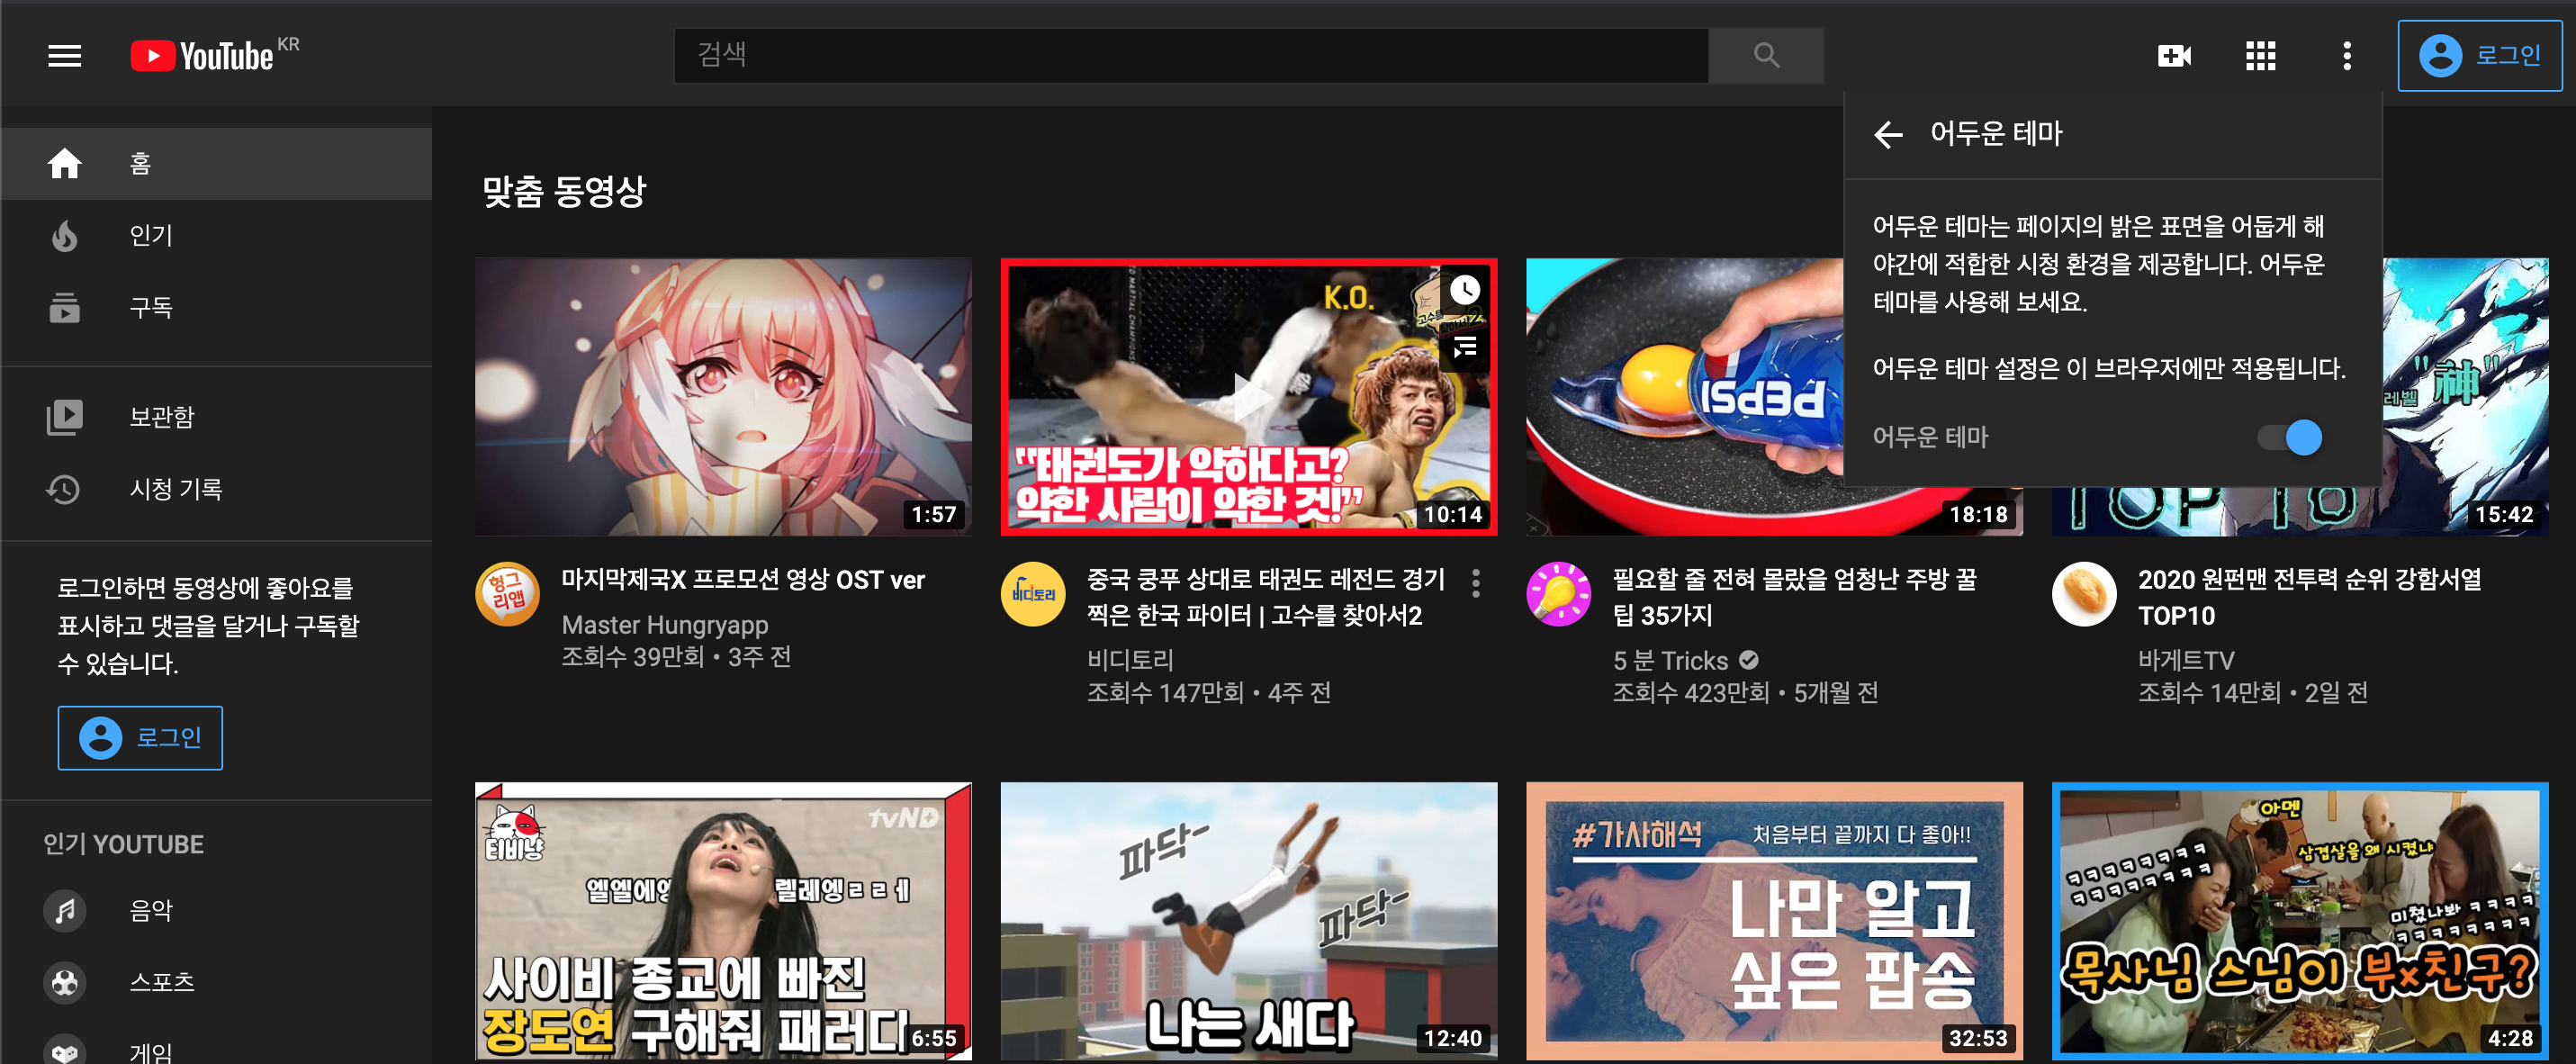
Task: Click the 맞춤 동영상 section heading
Action: 564,191
